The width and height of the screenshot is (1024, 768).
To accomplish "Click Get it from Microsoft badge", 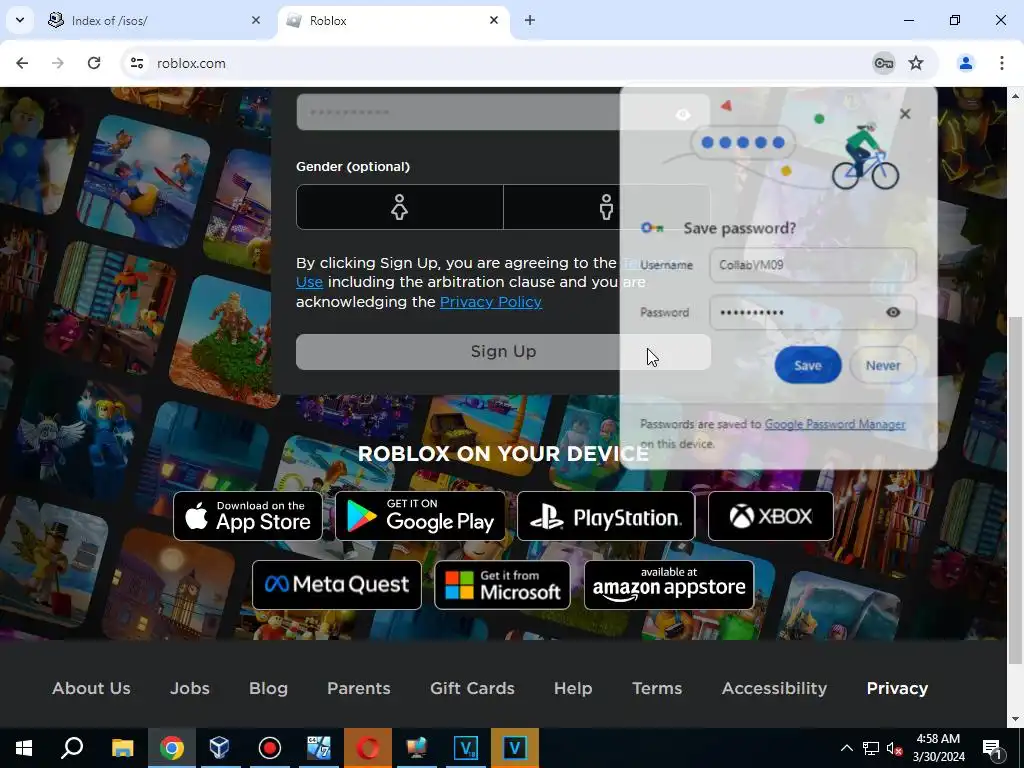I will tap(502, 585).
